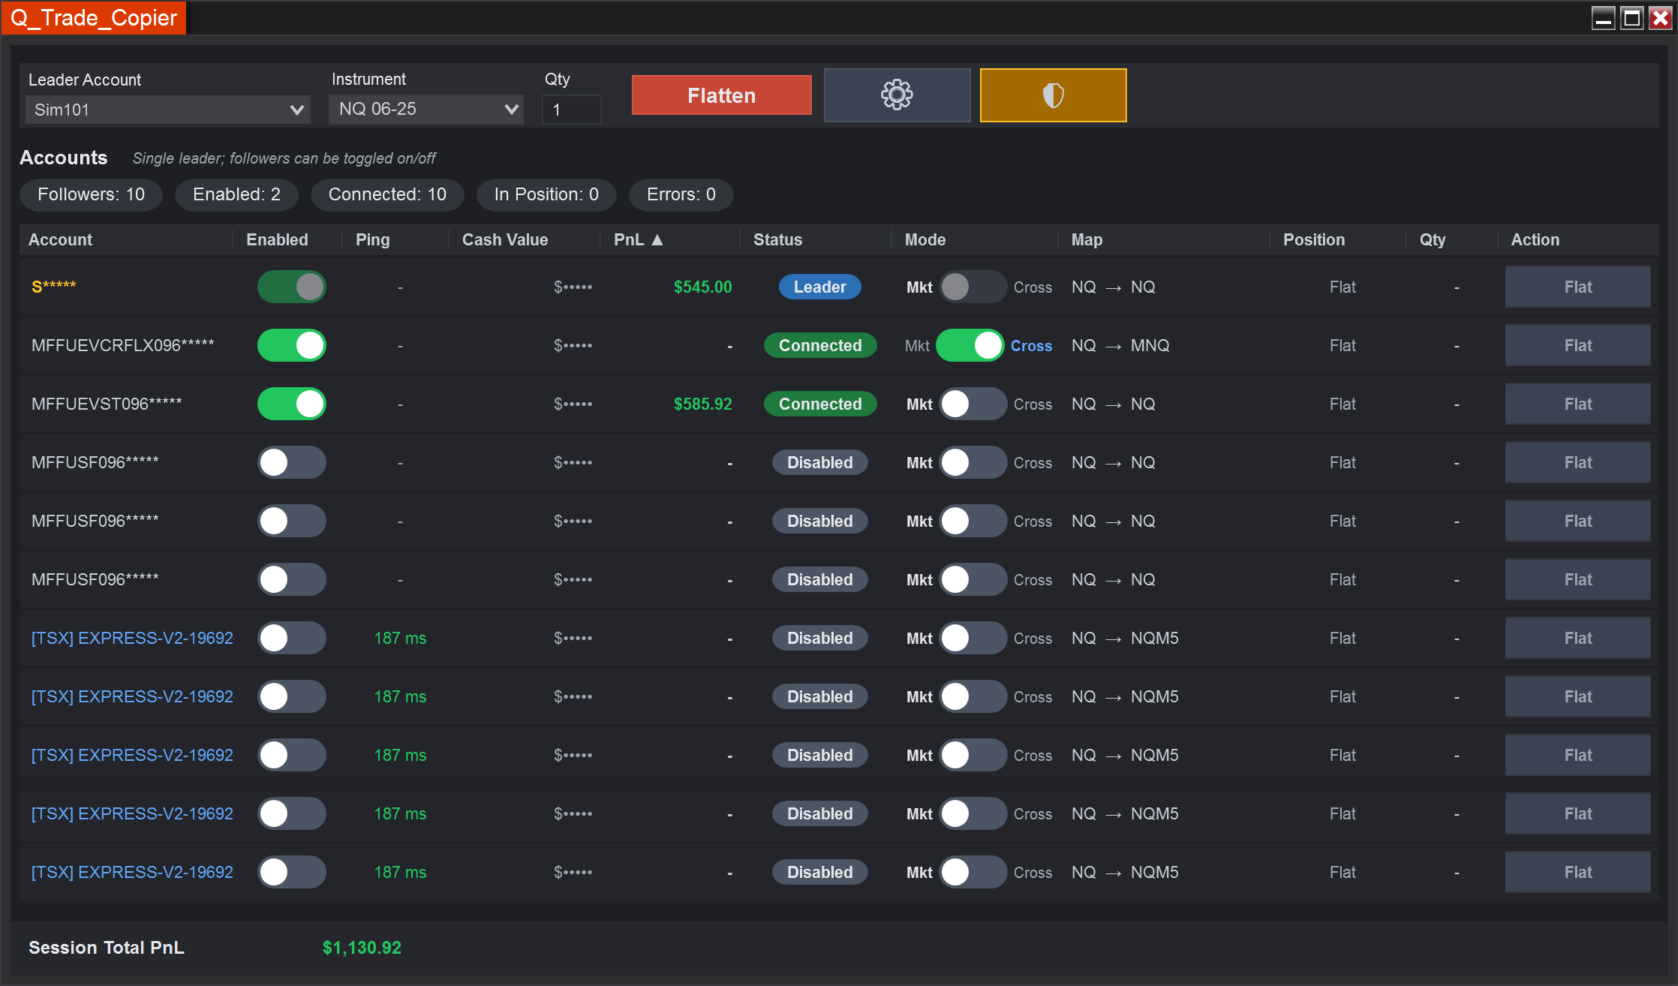Screen dimensions: 1678x986
Task: Click Flat button in the S***** row
Action: (x=1578, y=287)
